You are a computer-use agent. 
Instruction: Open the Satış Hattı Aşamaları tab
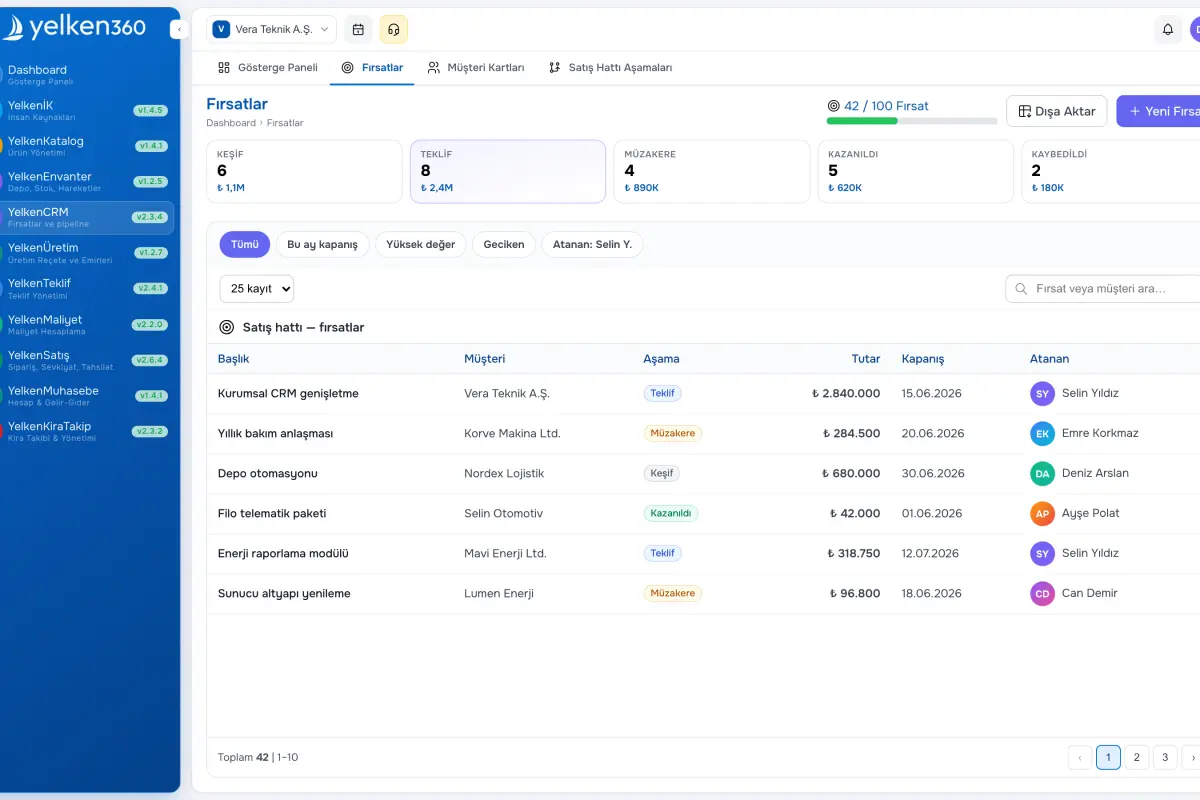610,67
